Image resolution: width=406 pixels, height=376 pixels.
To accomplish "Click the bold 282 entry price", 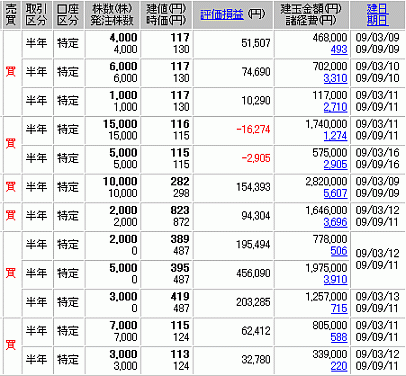I will click(x=180, y=181).
